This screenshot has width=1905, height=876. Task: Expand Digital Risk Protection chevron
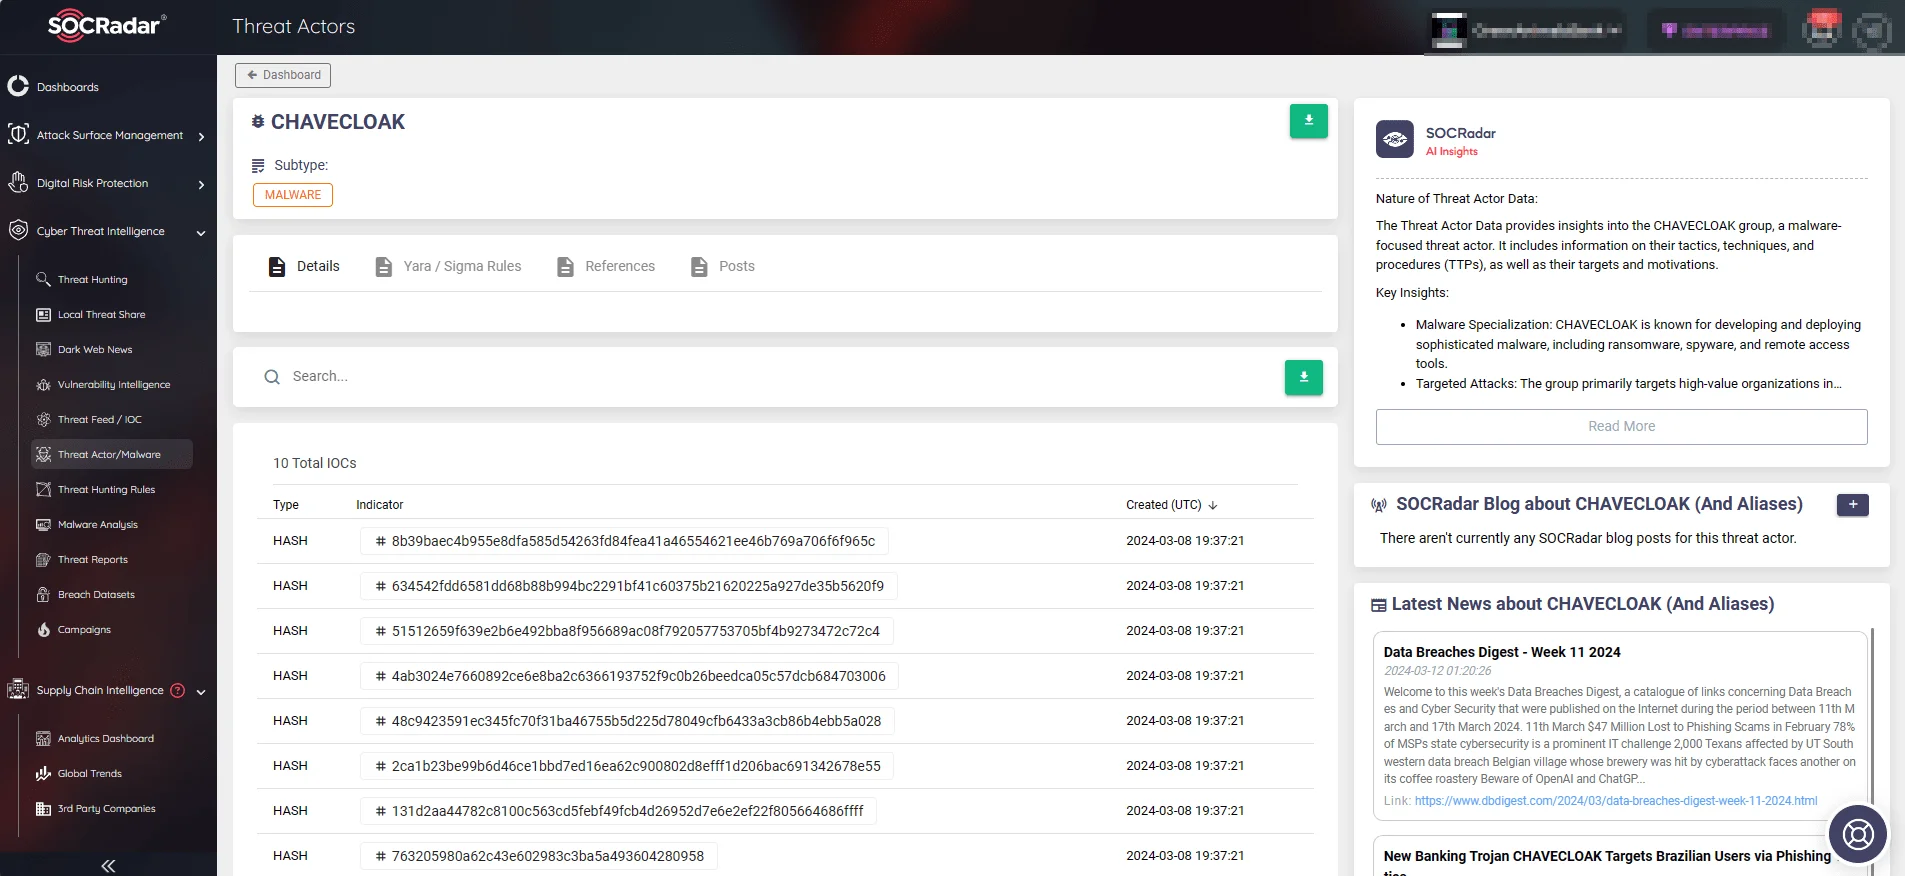tap(201, 184)
